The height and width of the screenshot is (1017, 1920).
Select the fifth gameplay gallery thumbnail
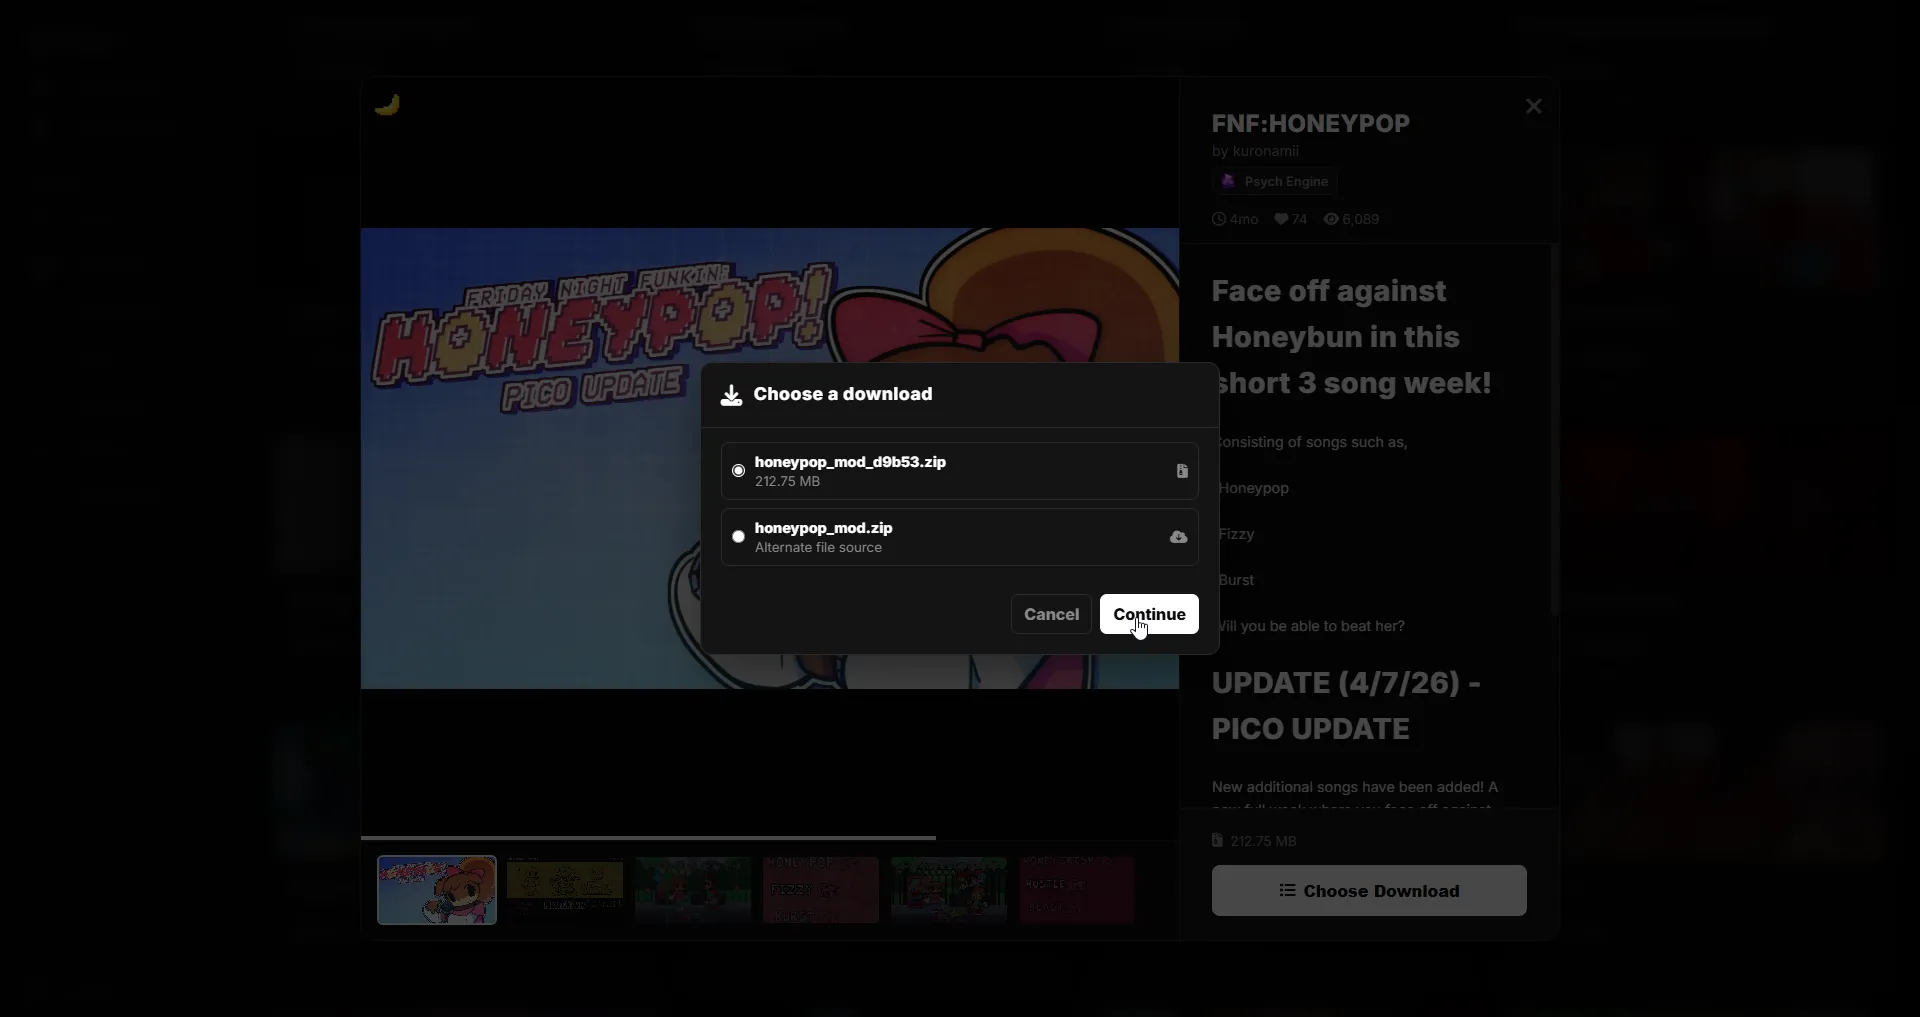(949, 890)
